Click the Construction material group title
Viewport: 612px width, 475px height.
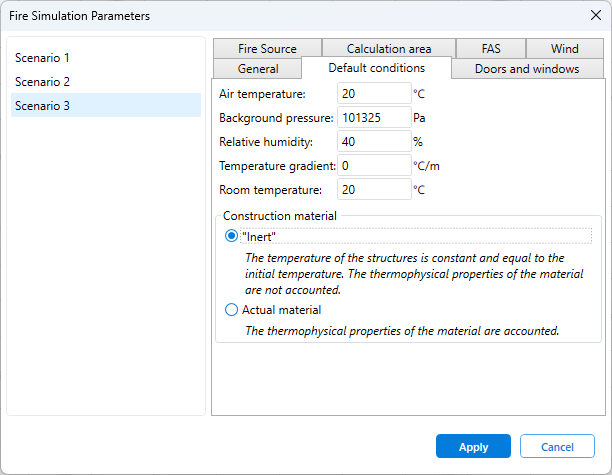click(279, 216)
